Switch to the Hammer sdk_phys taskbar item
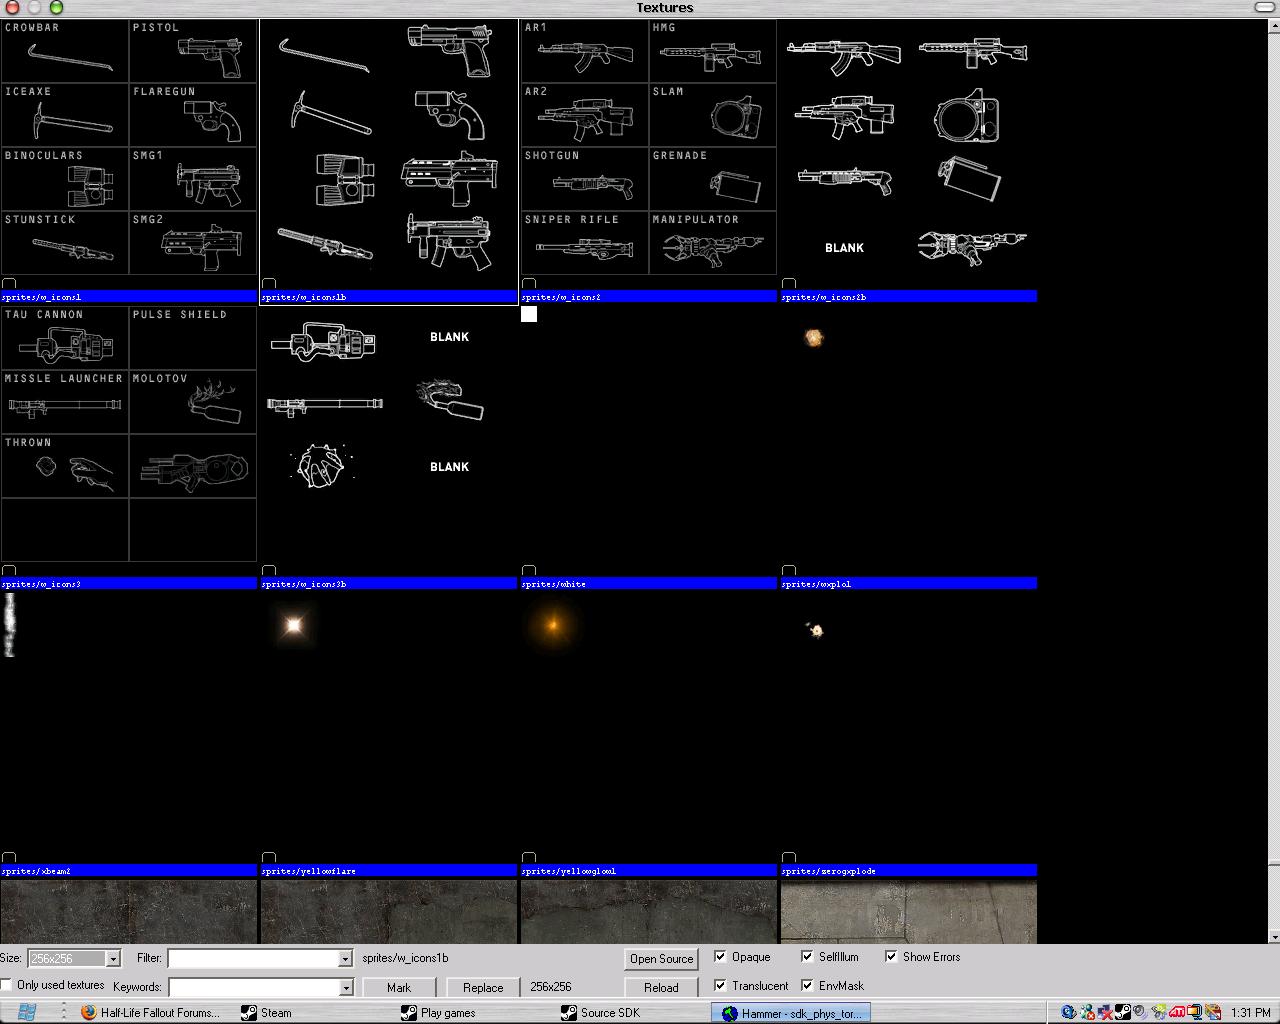The image size is (1280, 1024). (791, 1013)
